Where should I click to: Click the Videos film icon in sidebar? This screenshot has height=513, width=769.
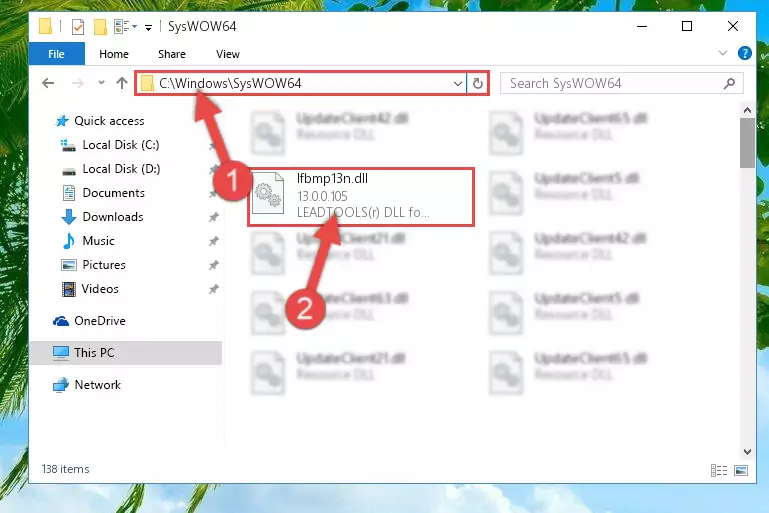click(69, 289)
